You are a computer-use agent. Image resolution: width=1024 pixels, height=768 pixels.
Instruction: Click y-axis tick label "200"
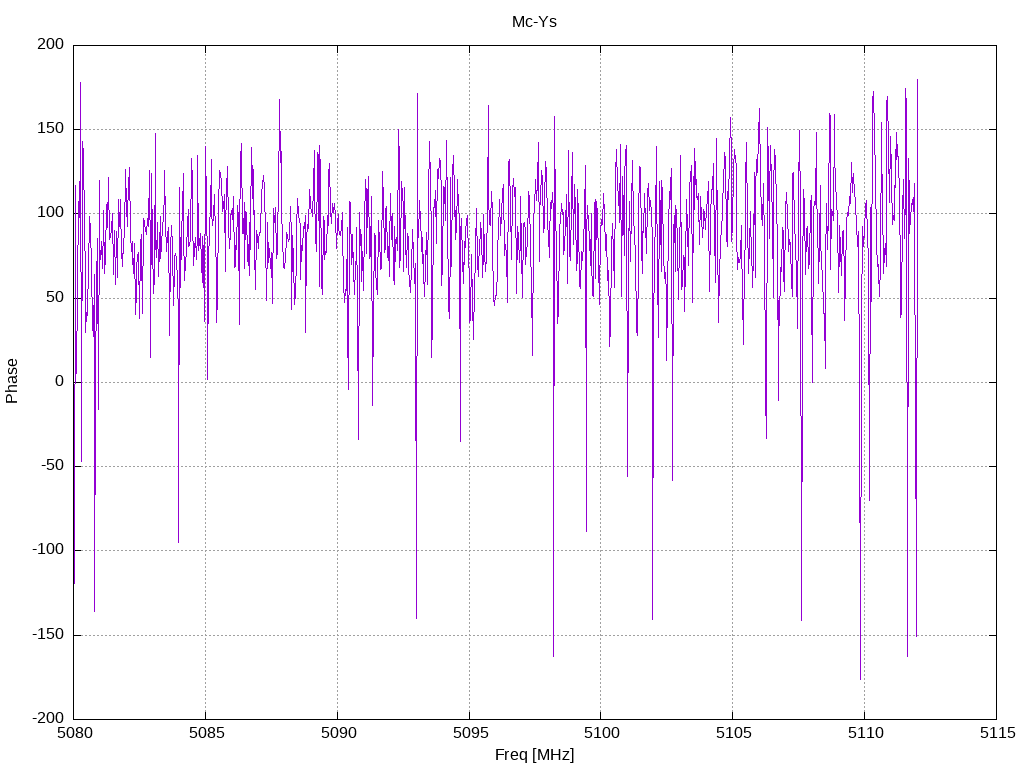point(51,44)
